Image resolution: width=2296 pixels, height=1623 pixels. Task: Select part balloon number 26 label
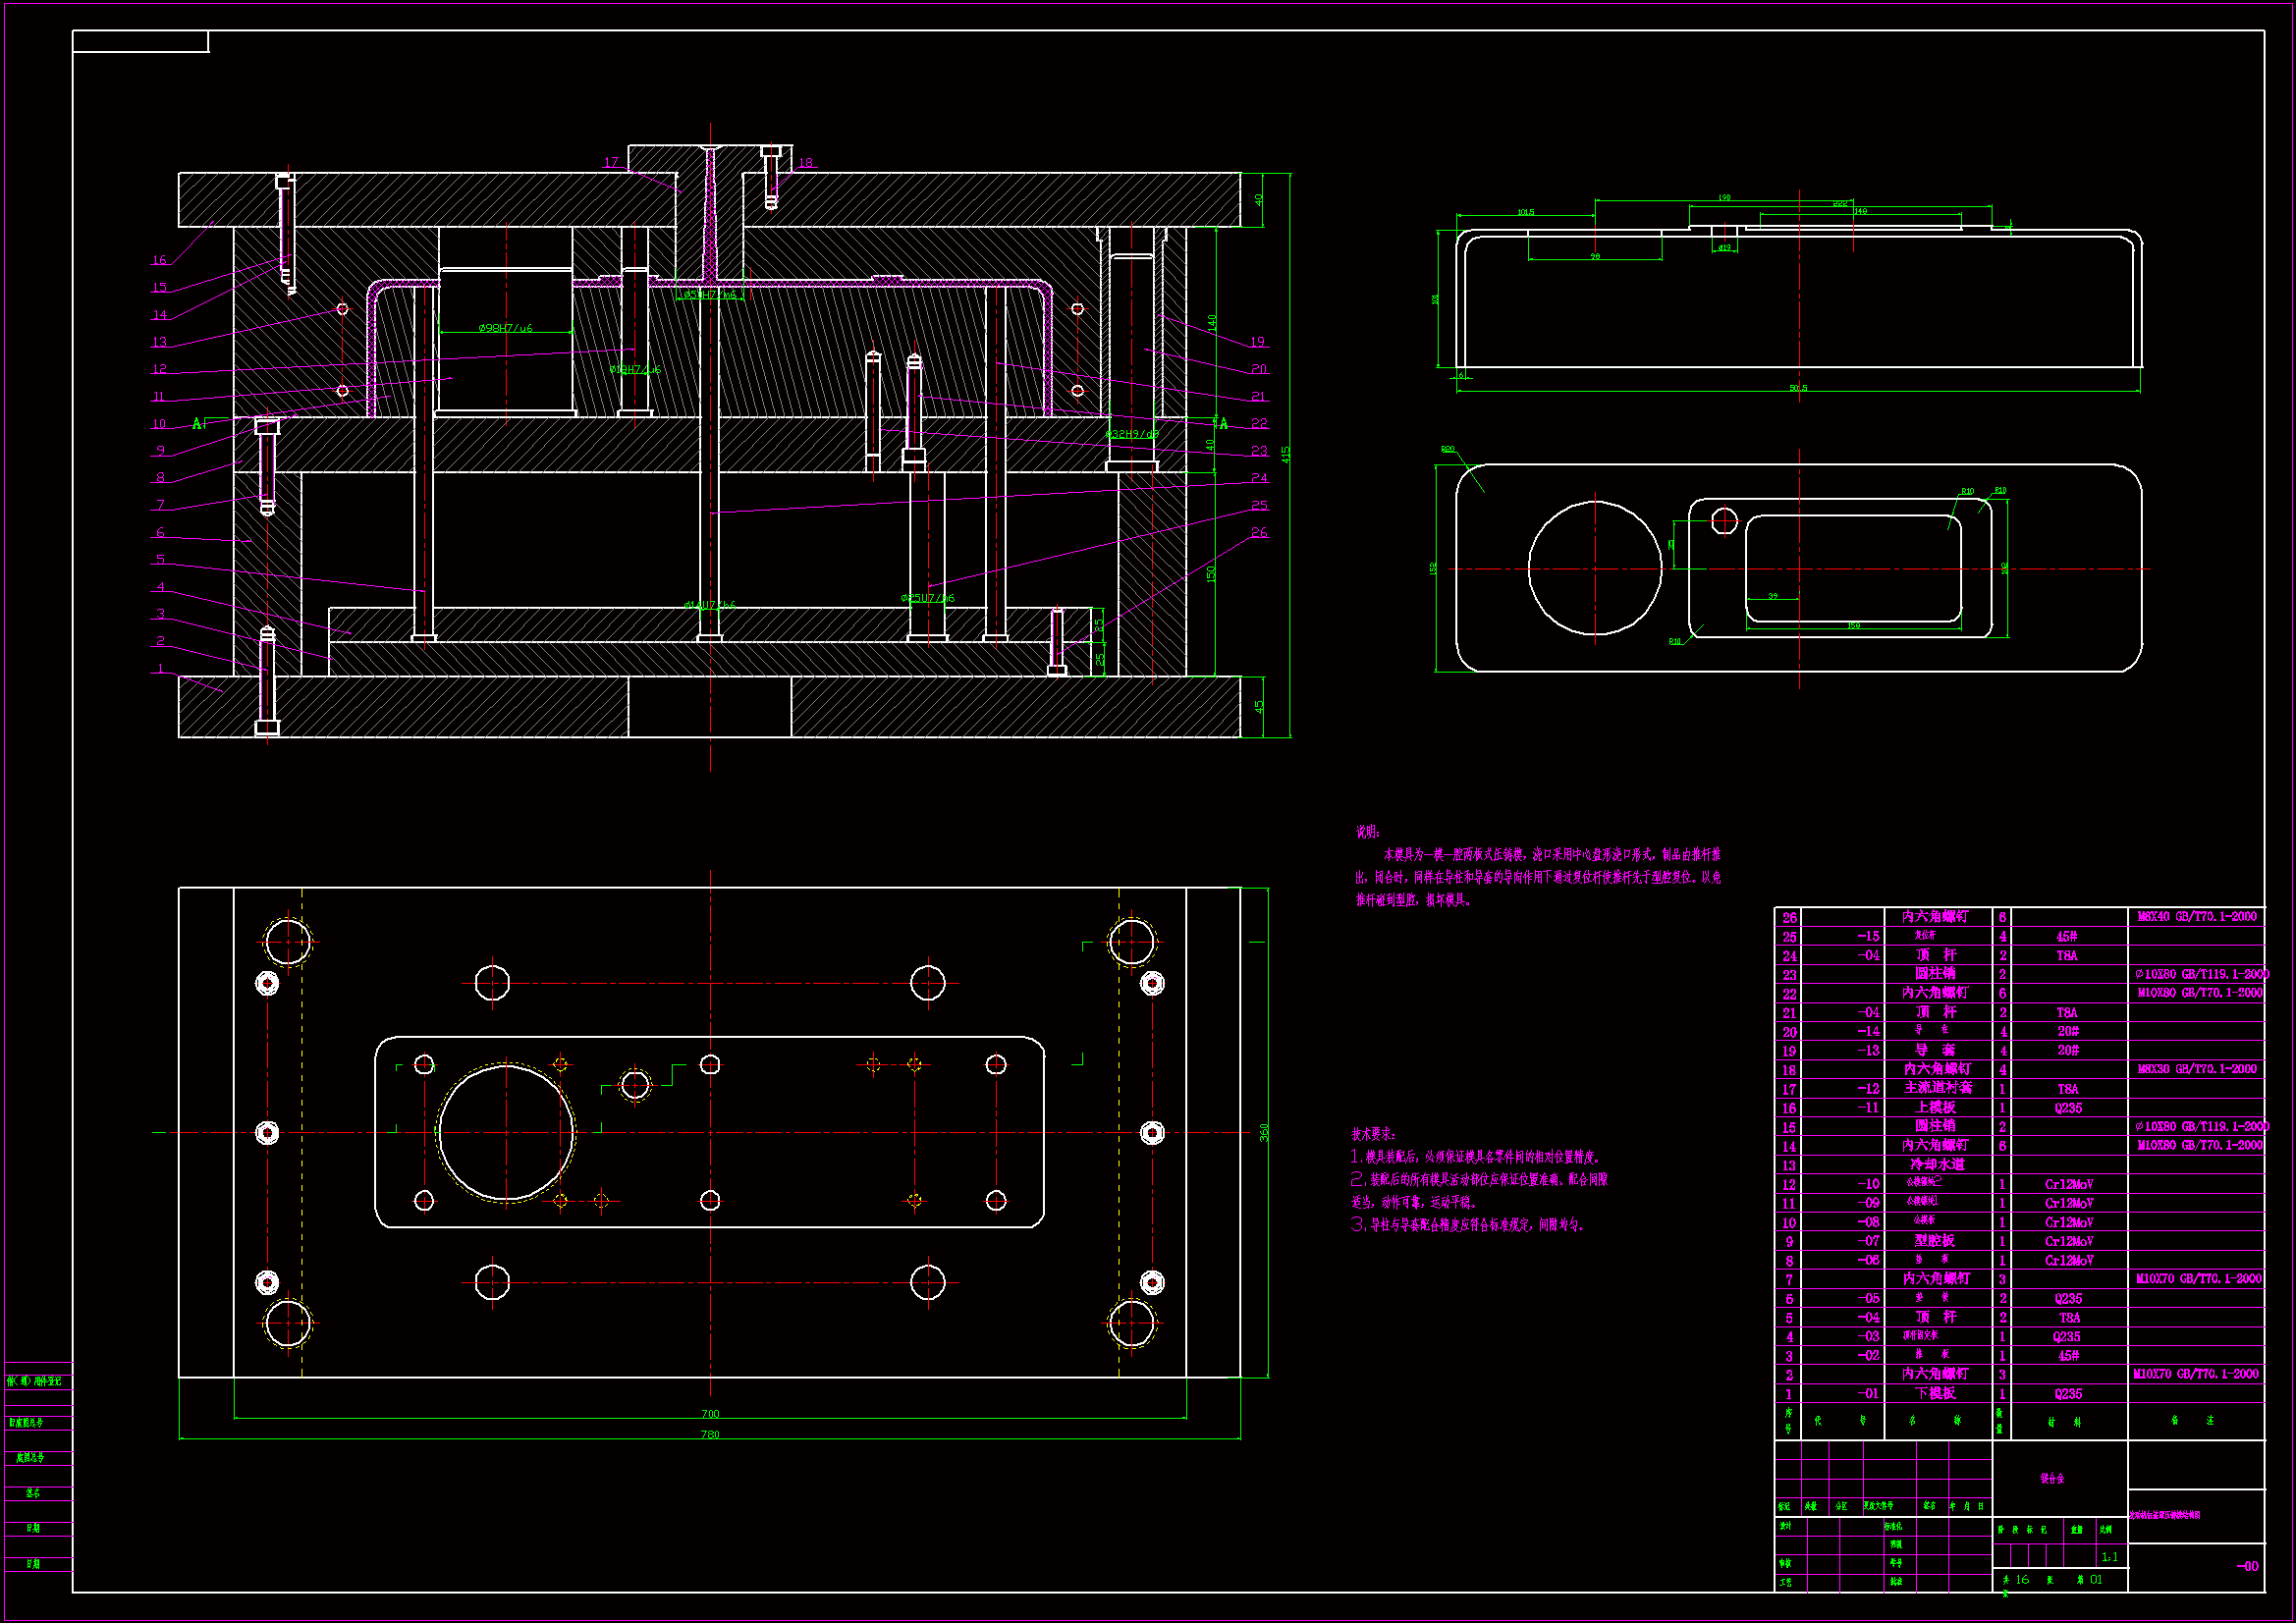point(1259,532)
